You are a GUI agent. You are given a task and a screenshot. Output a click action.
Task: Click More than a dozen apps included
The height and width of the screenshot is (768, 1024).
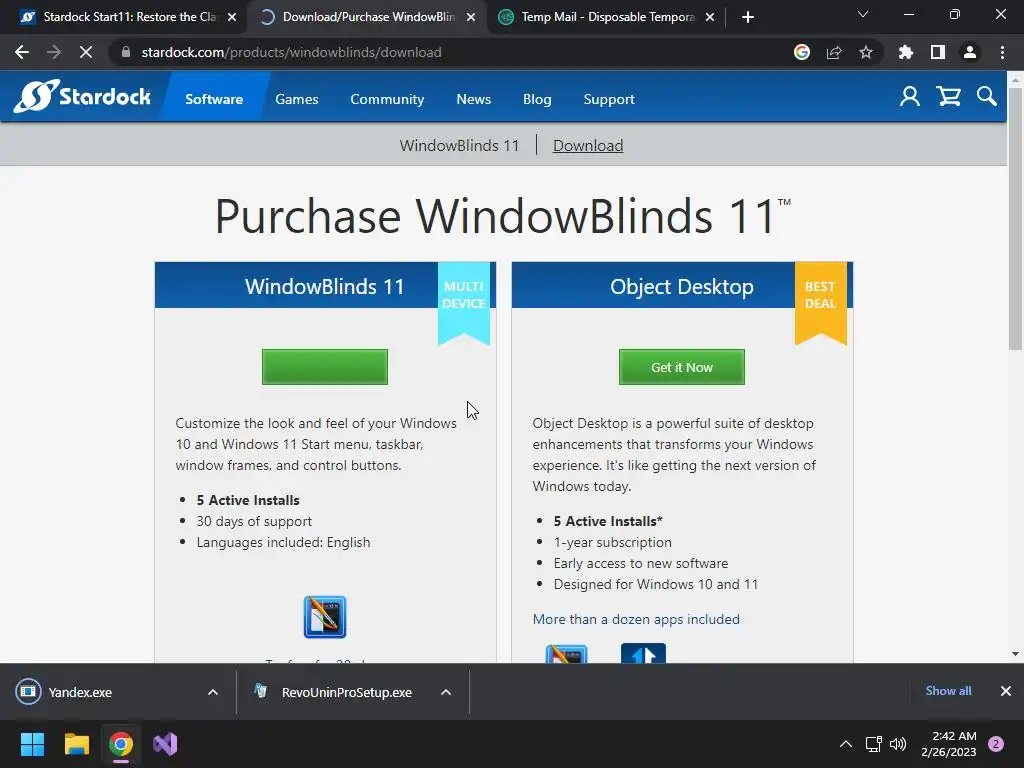coord(636,619)
